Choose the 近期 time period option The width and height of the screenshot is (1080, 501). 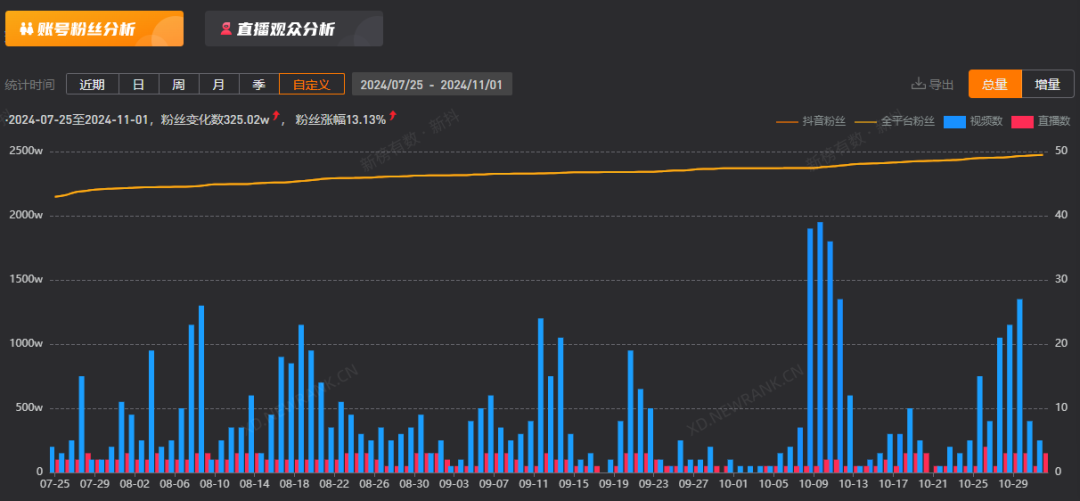coord(92,85)
